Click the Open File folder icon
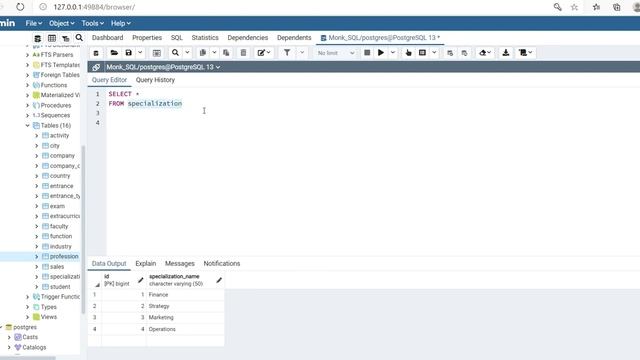 114,53
